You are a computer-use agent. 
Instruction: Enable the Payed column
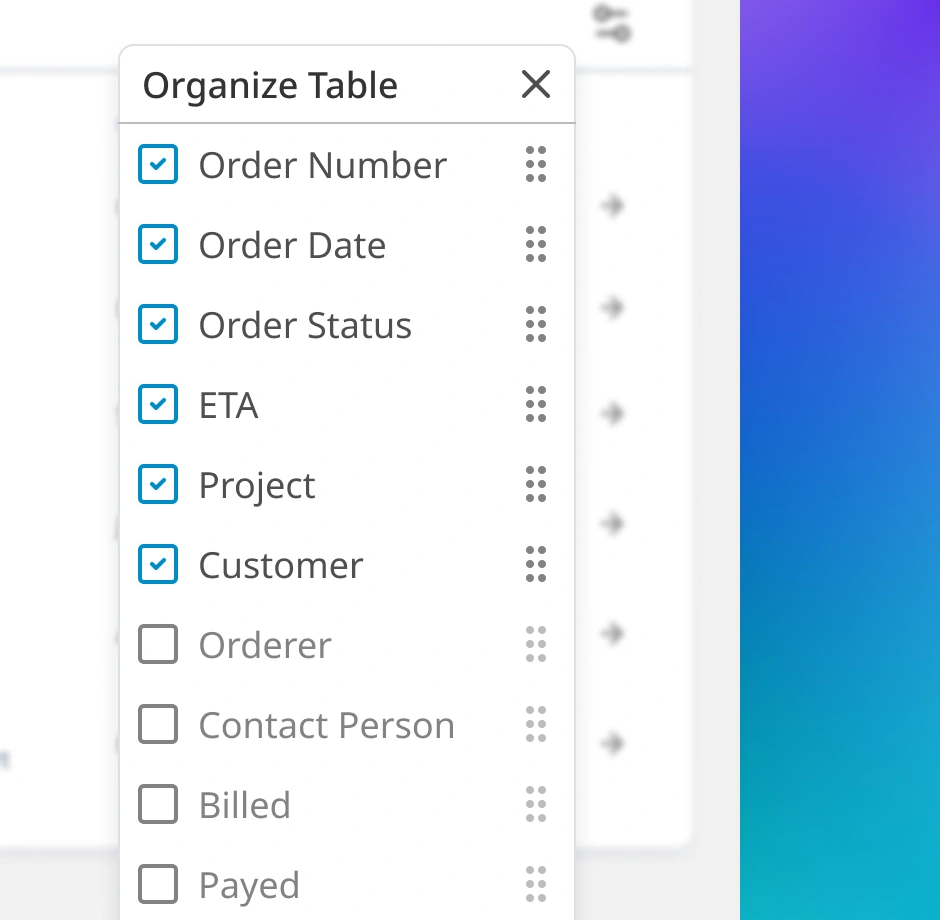[x=158, y=884]
